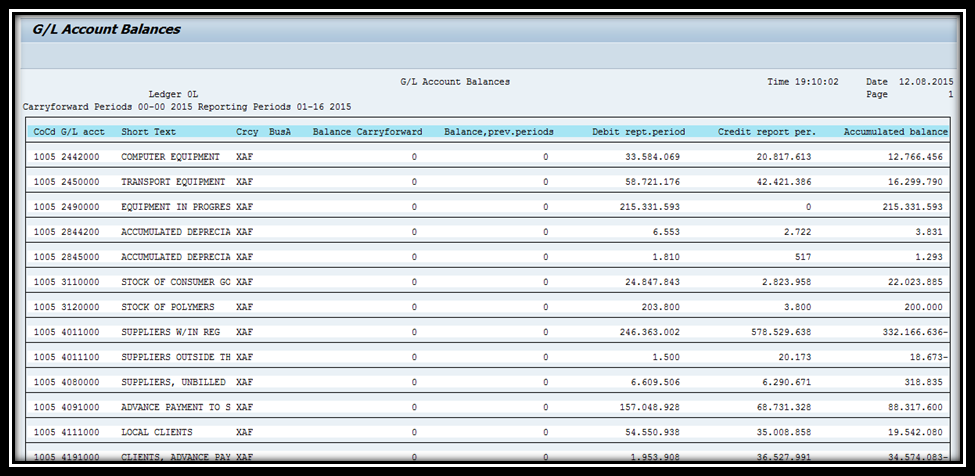Screen dimensions: 975x476
Task: Click the 'Short Text' column header
Action: 148,132
